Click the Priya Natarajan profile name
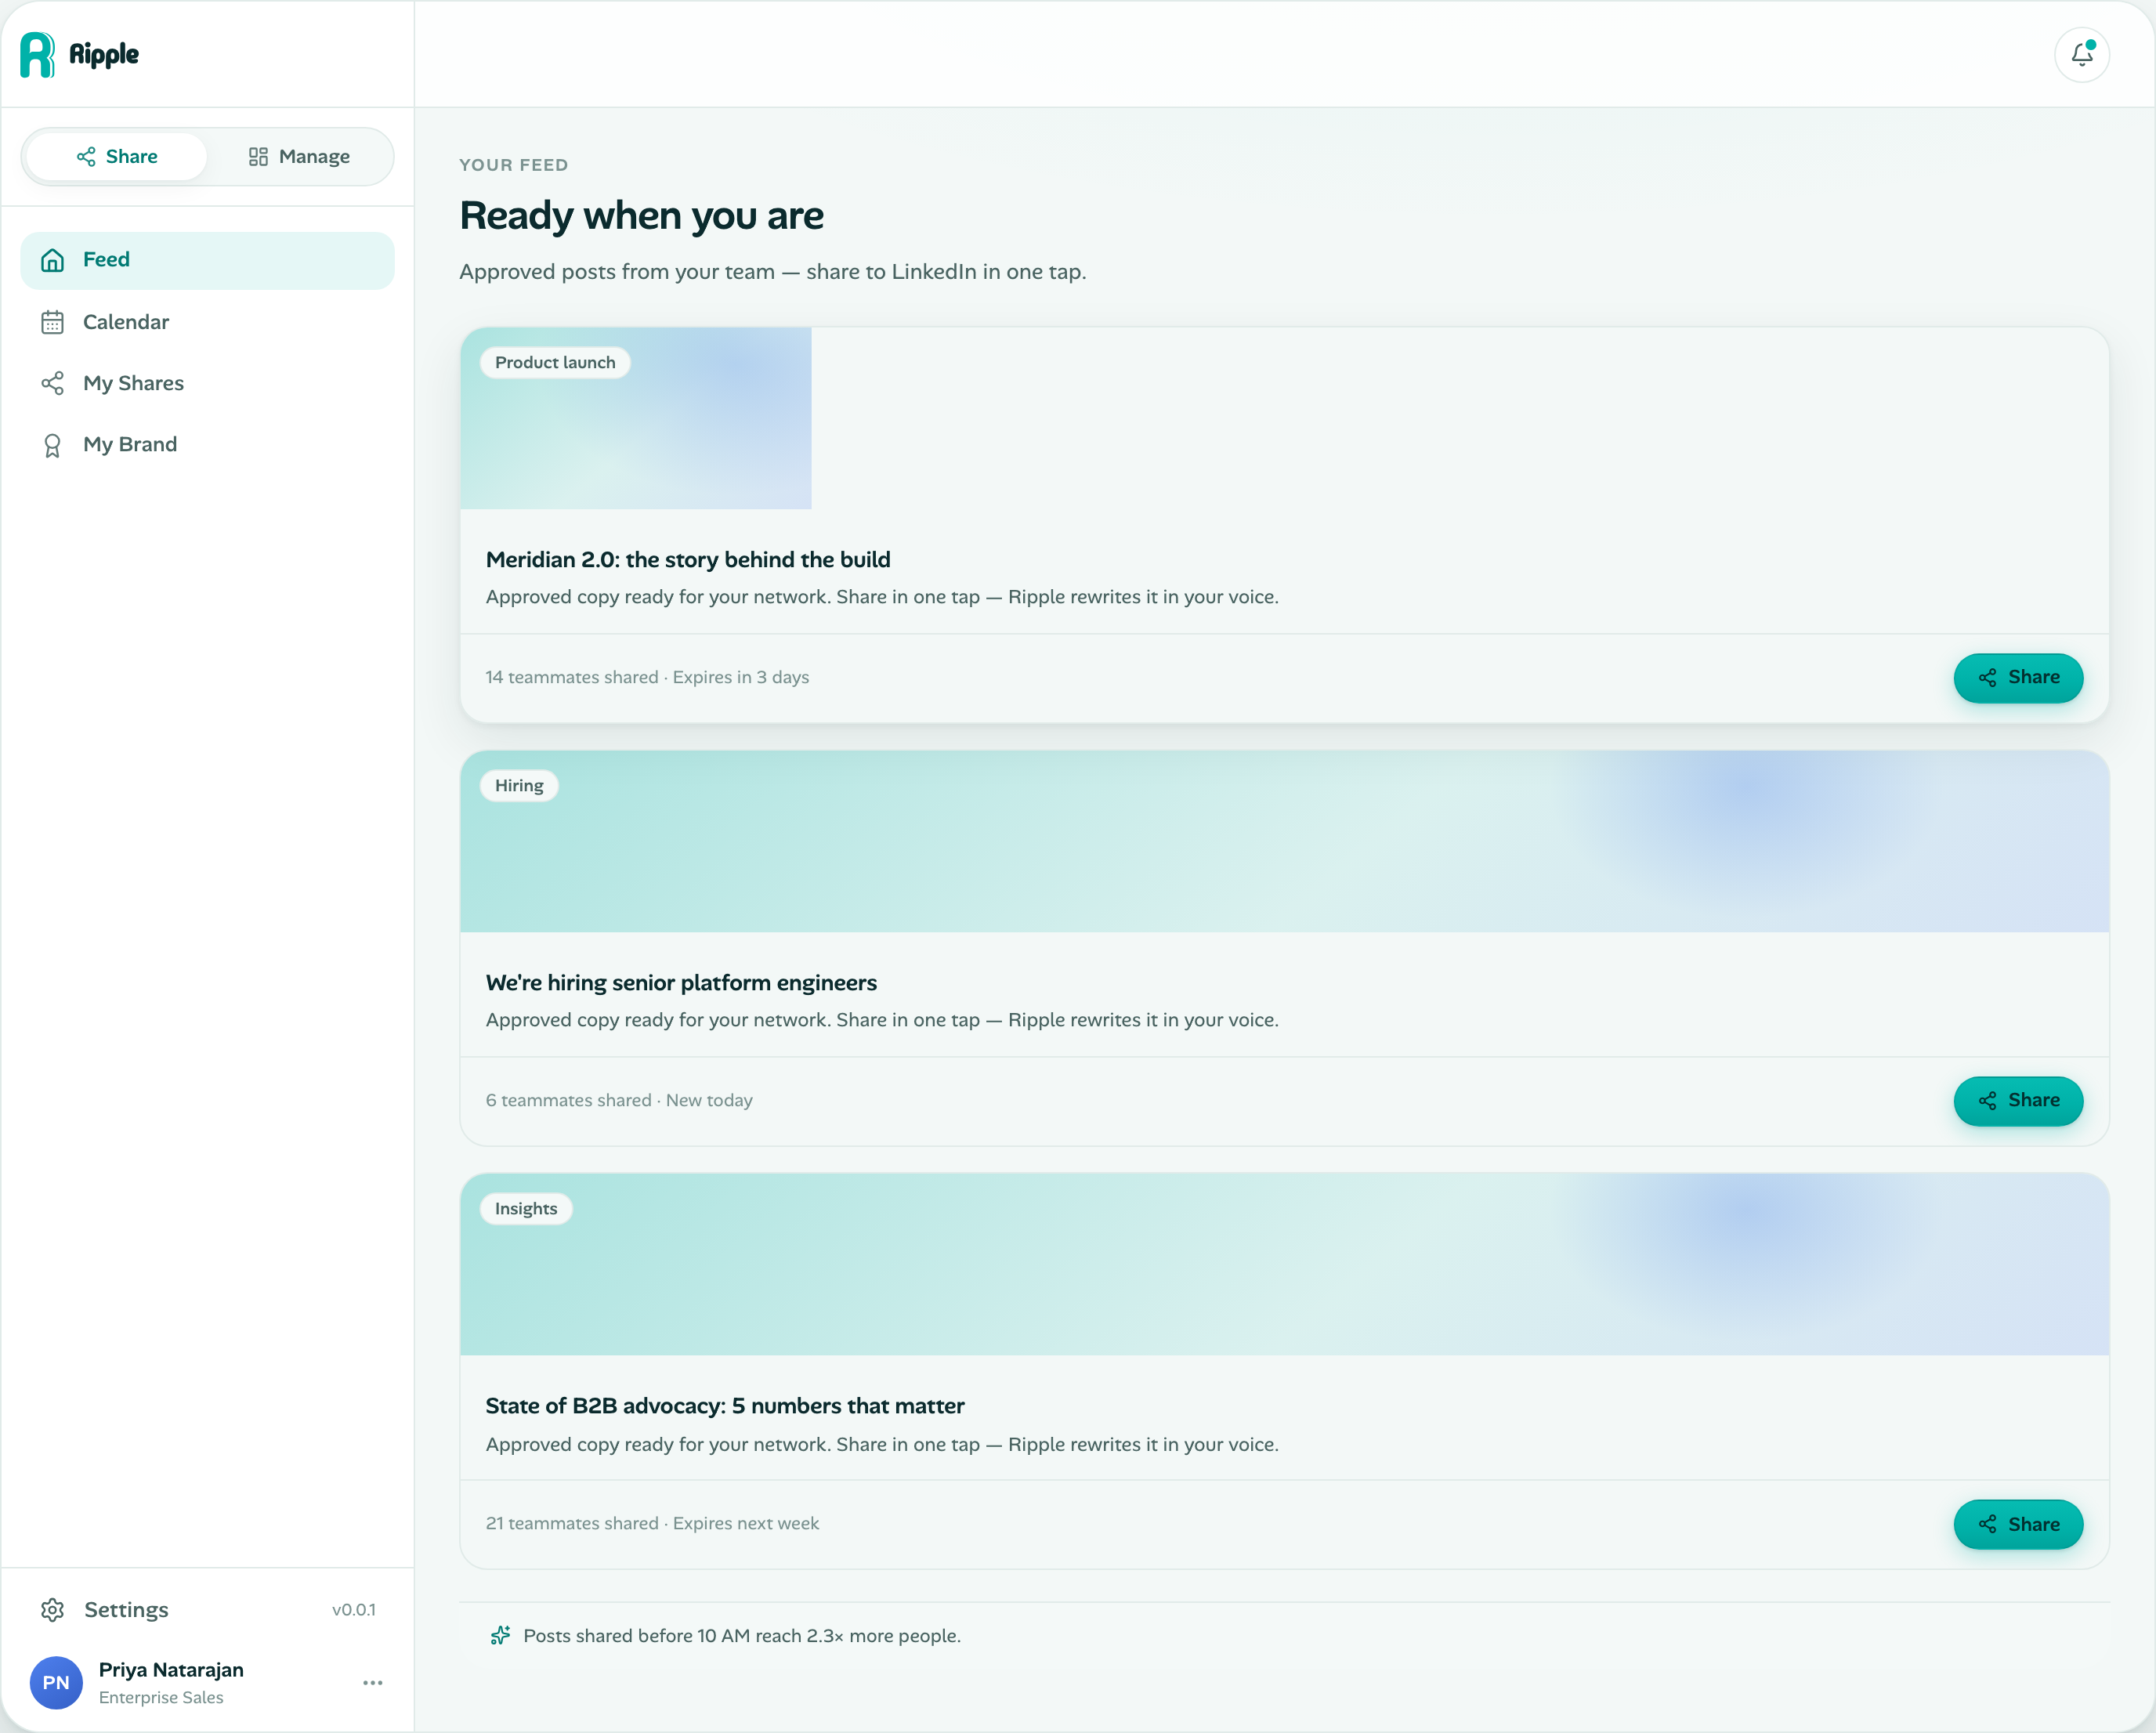The width and height of the screenshot is (2156, 1733). tap(171, 1669)
